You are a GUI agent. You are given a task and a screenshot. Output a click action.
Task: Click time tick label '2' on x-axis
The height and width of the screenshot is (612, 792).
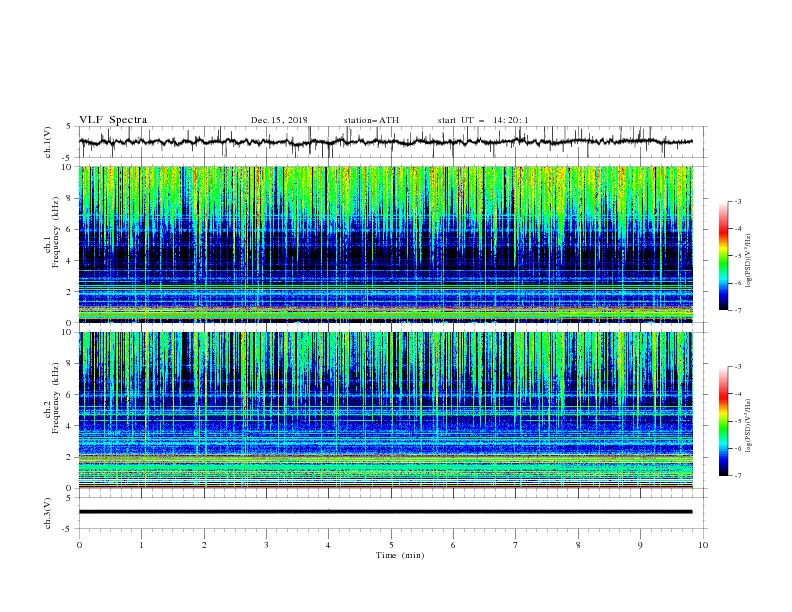point(204,545)
